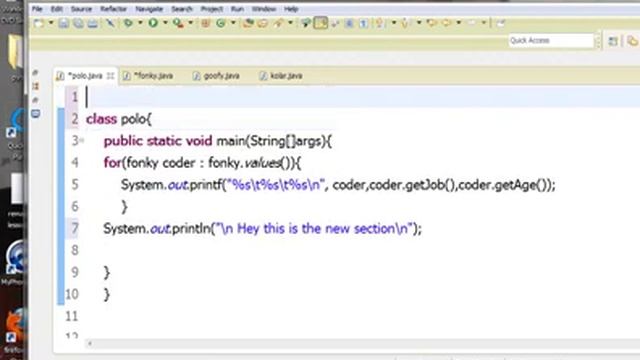Click the Open Type icon
The image size is (640, 360).
pos(248,23)
